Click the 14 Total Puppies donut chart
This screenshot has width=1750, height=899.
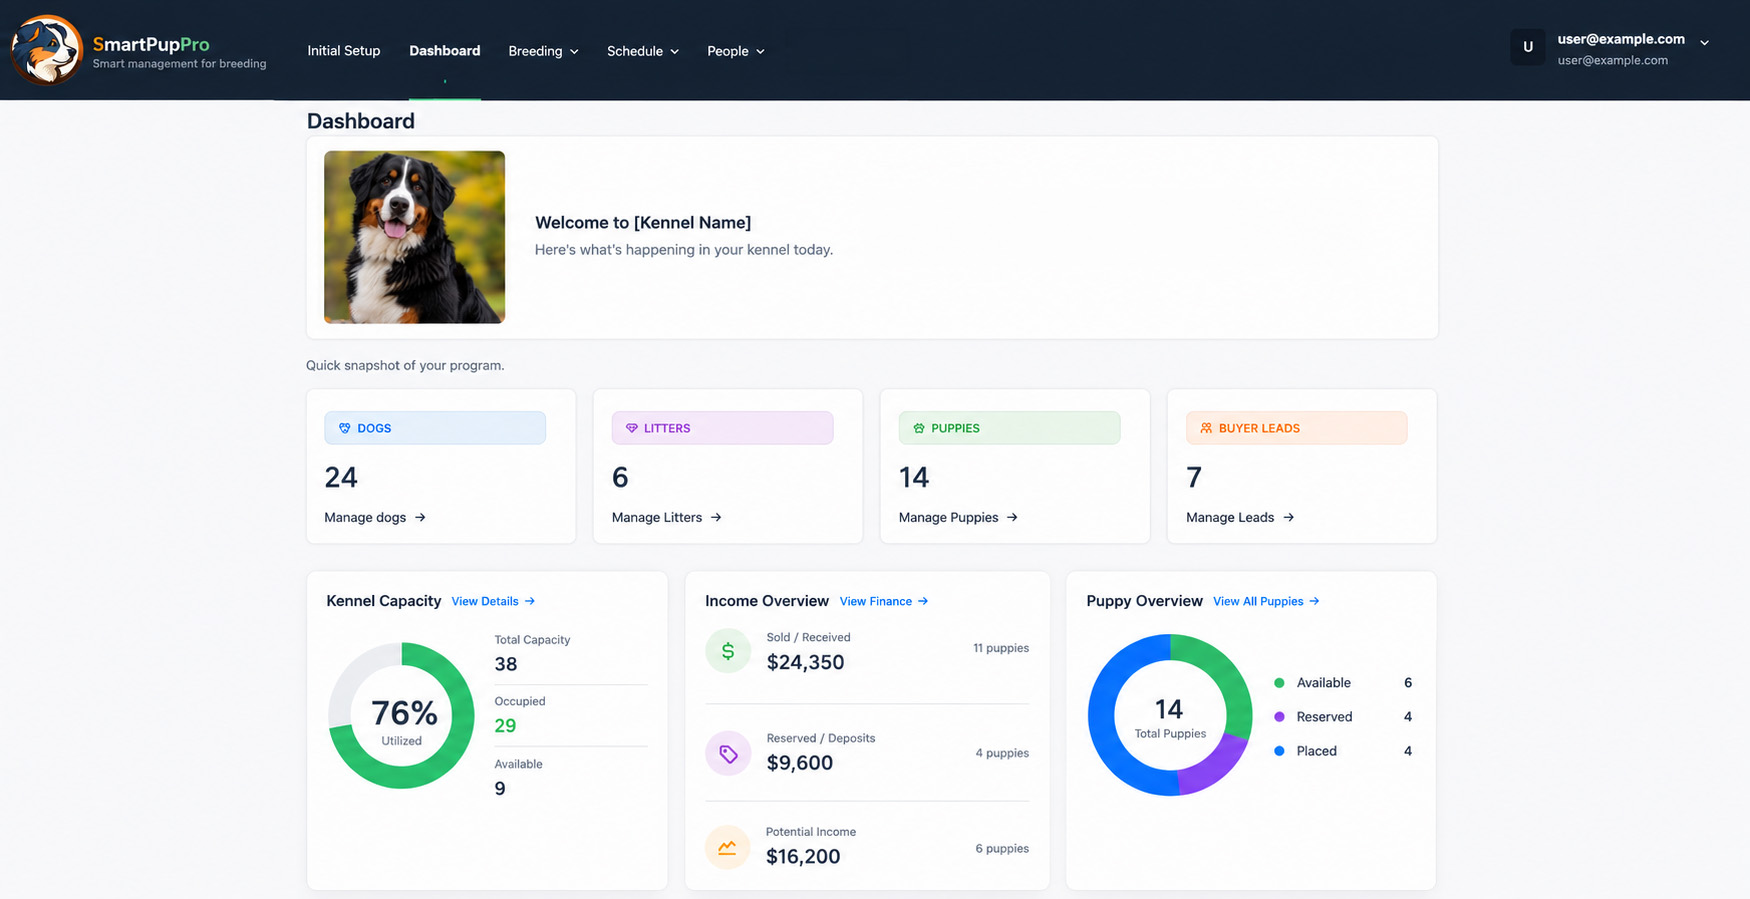pos(1170,715)
